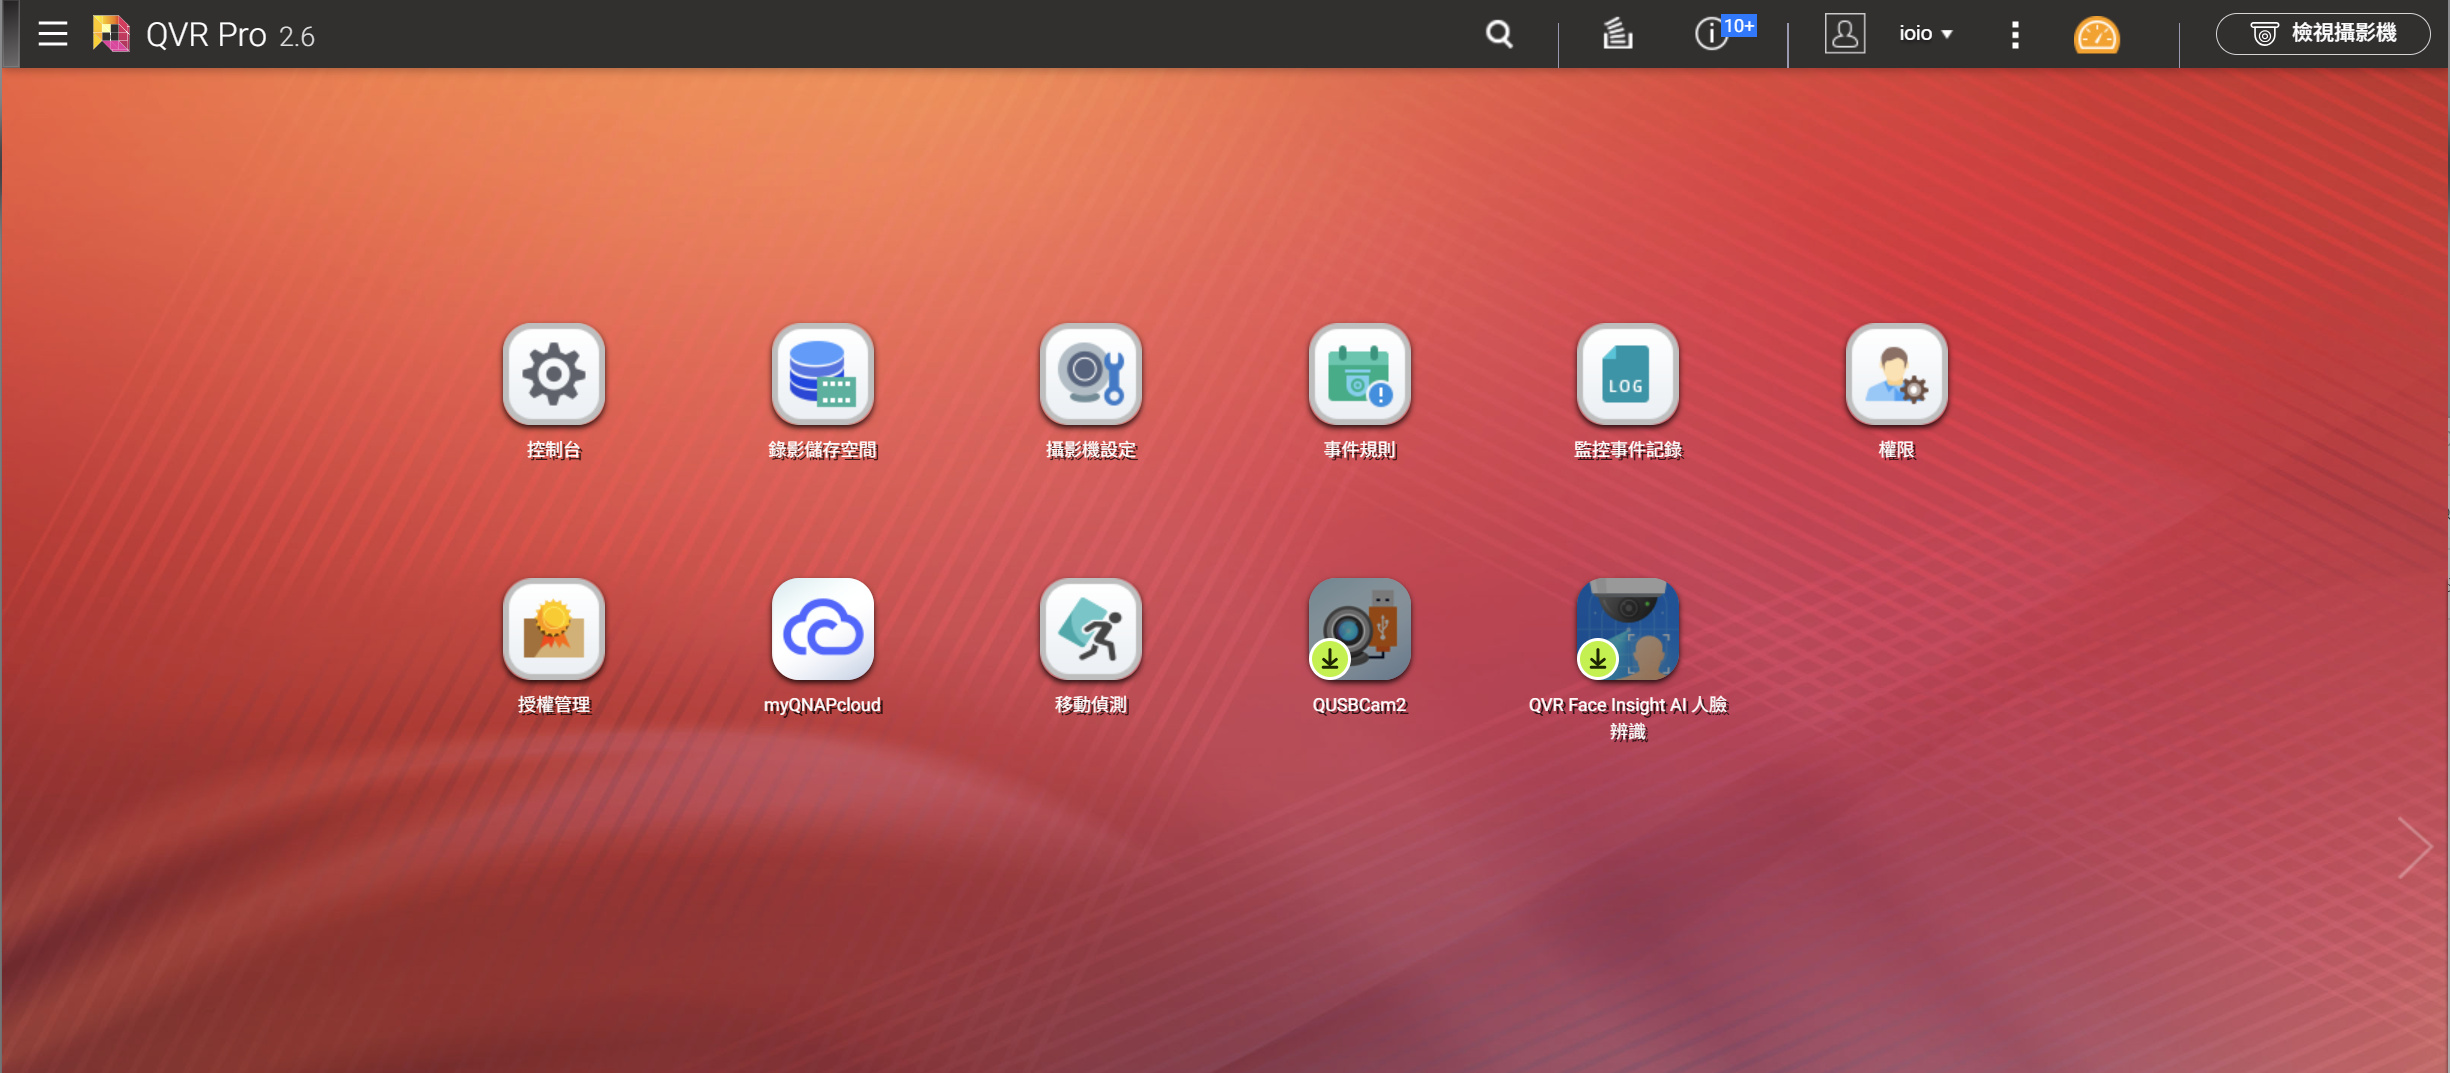
Task: Open the search magnifier
Action: coord(1499,34)
